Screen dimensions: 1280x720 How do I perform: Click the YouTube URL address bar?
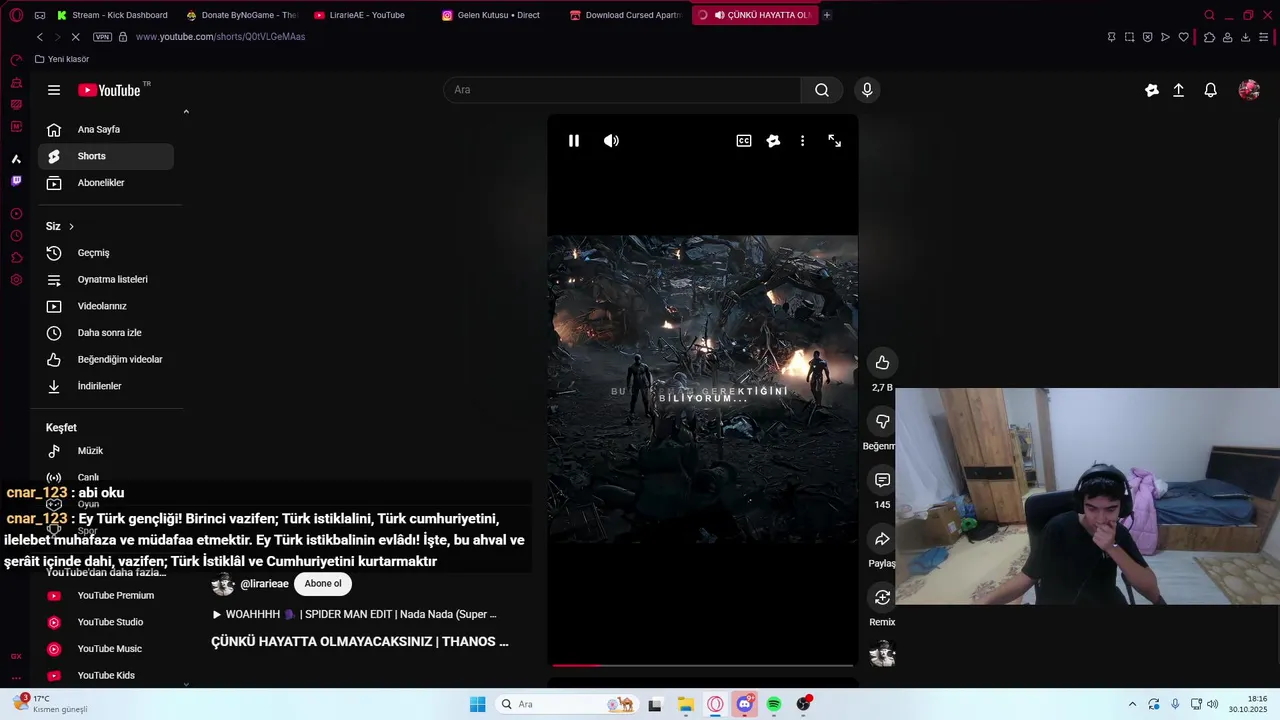pyautogui.click(x=220, y=37)
